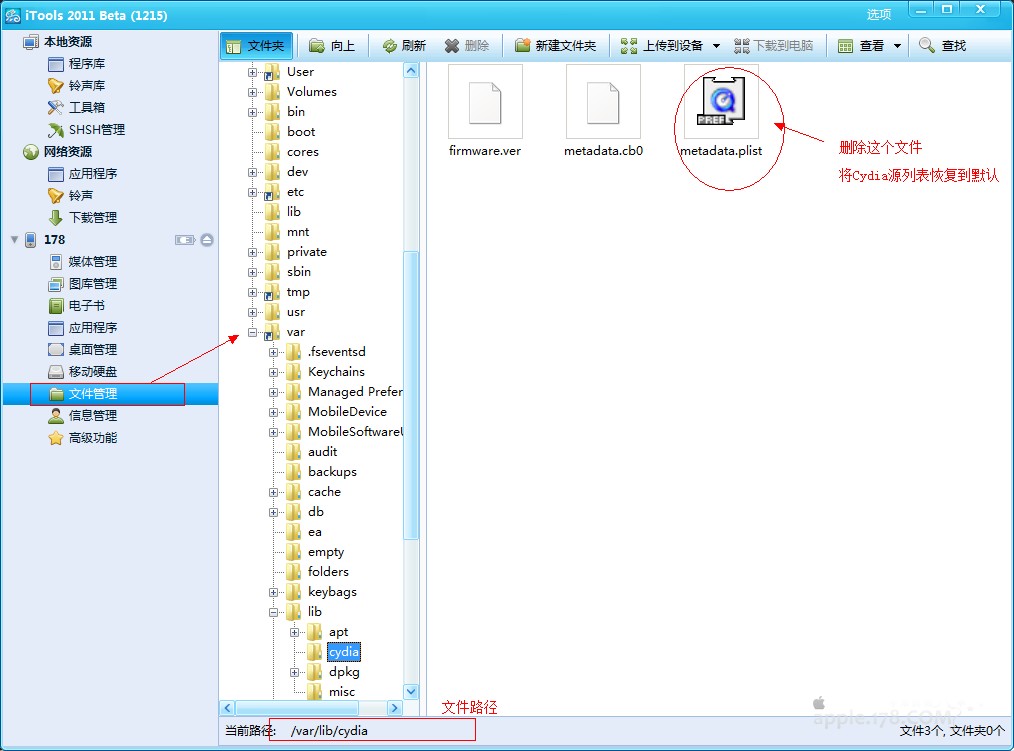Click 刷新 refresh toolbar button
The image size is (1014, 751).
point(404,46)
